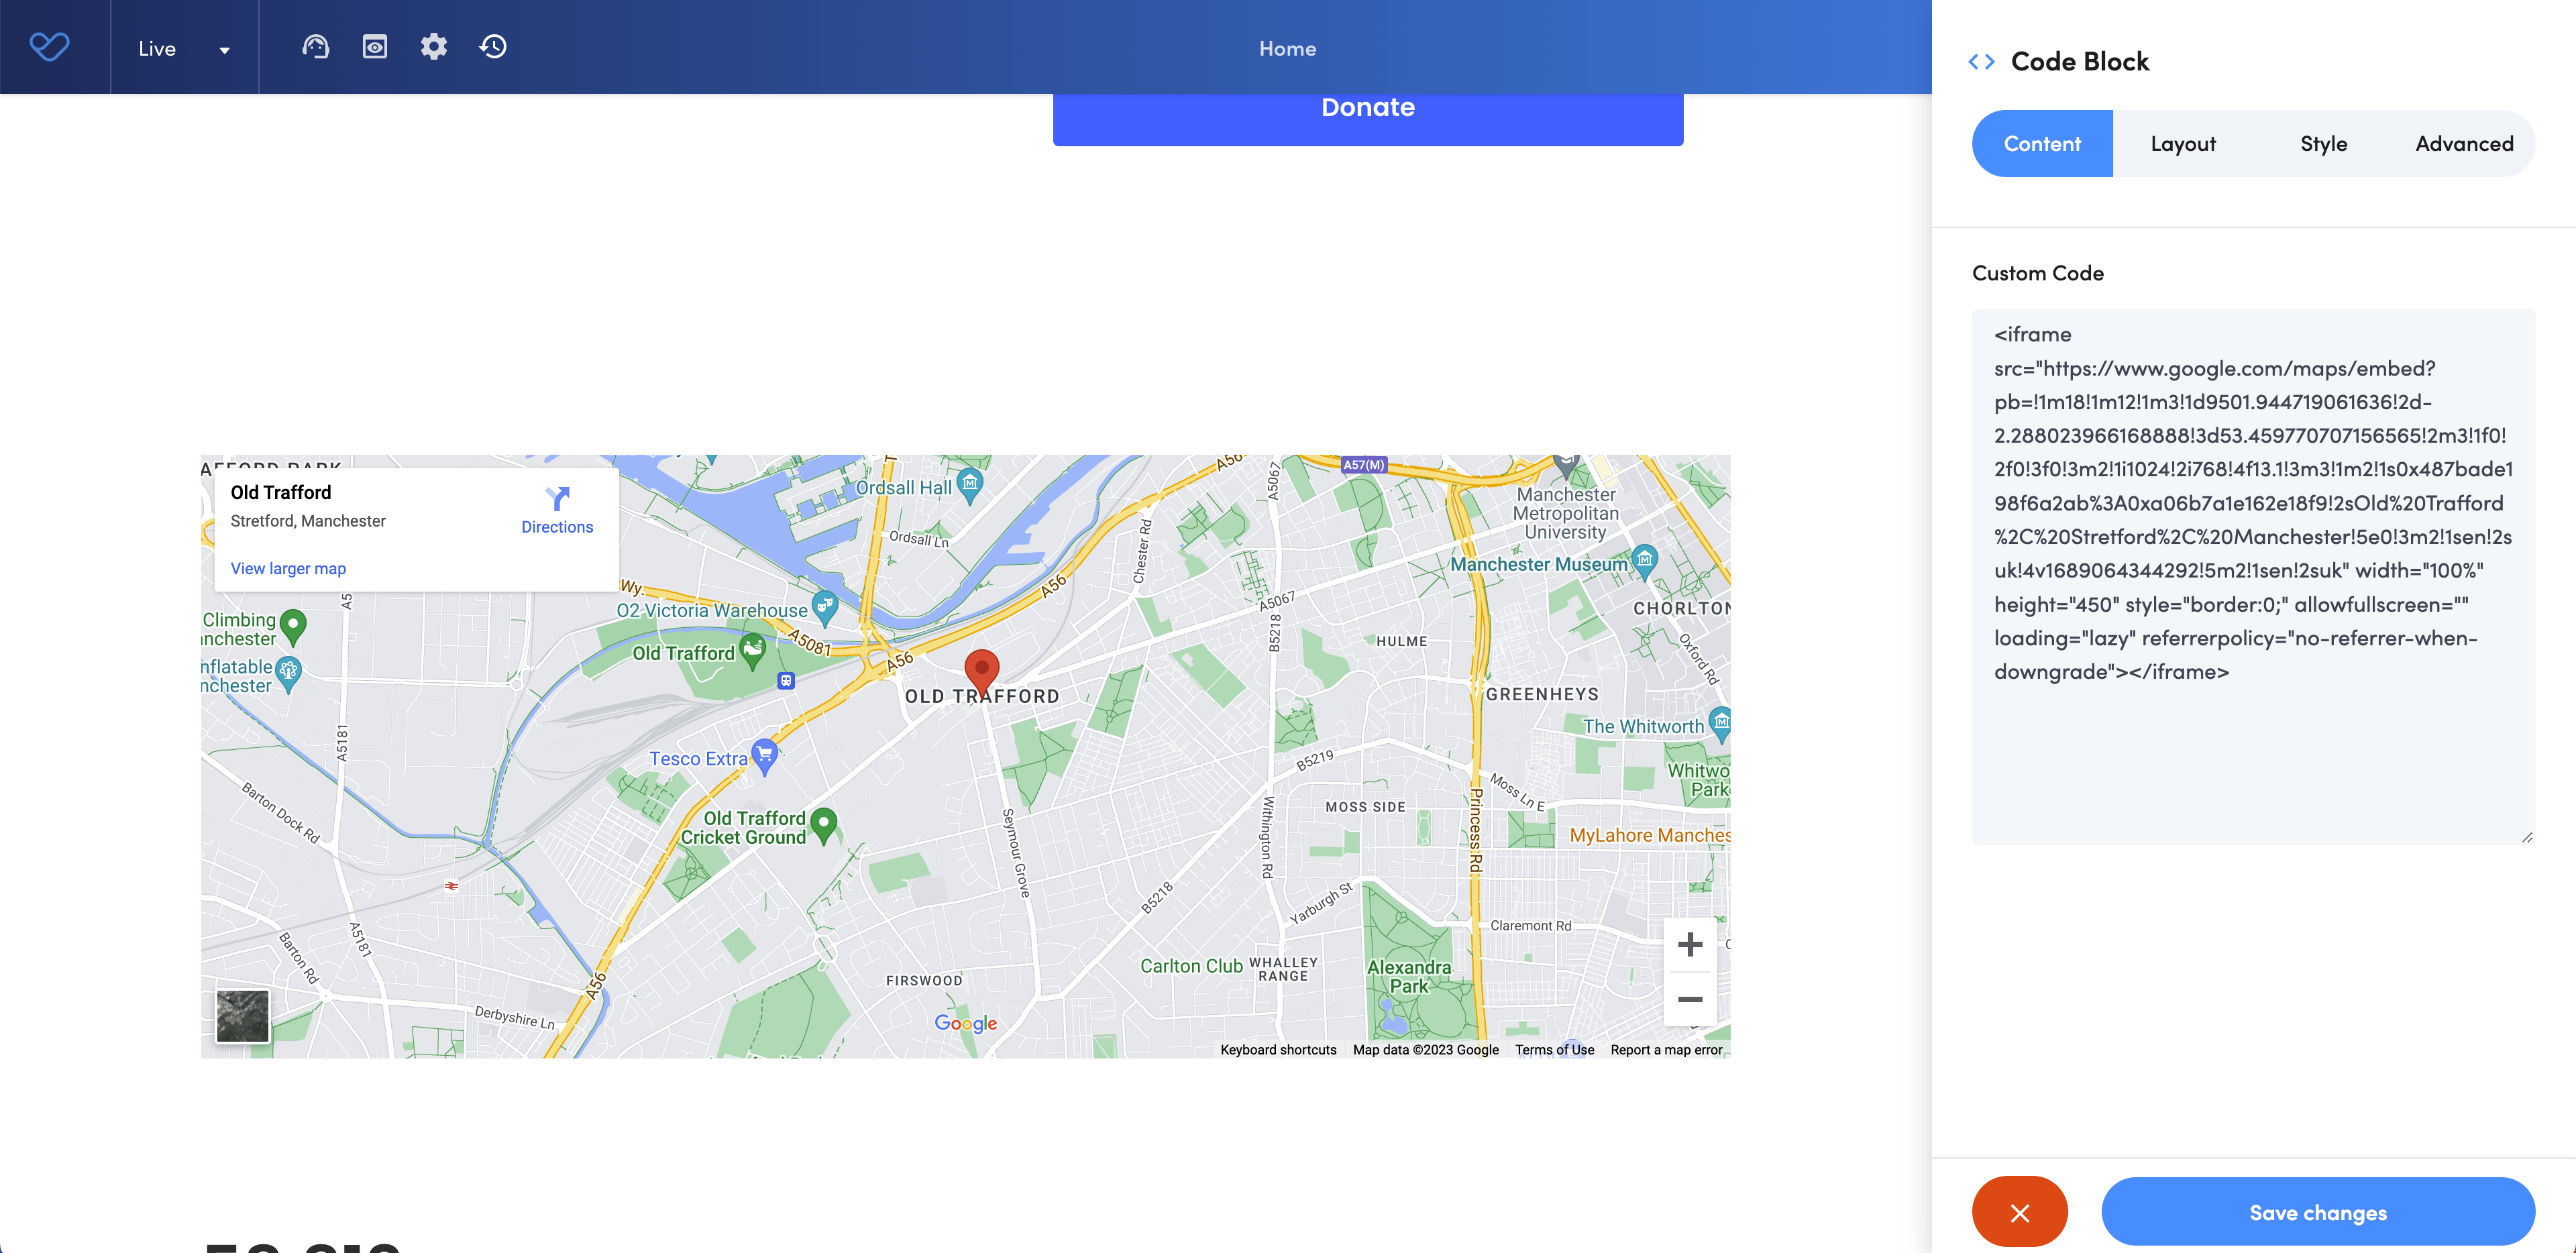Click the Manchester Metropolitan University label
Screen dimensions: 2576x1253
click(1565, 513)
